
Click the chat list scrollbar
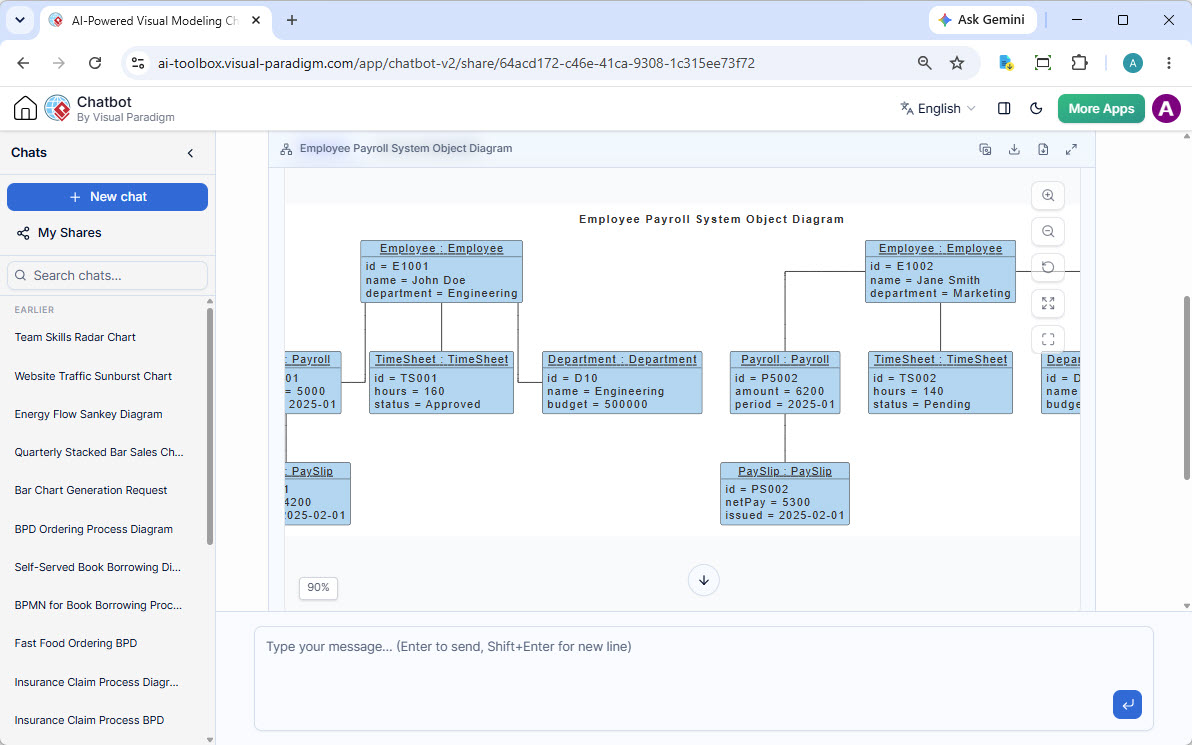pos(210,426)
